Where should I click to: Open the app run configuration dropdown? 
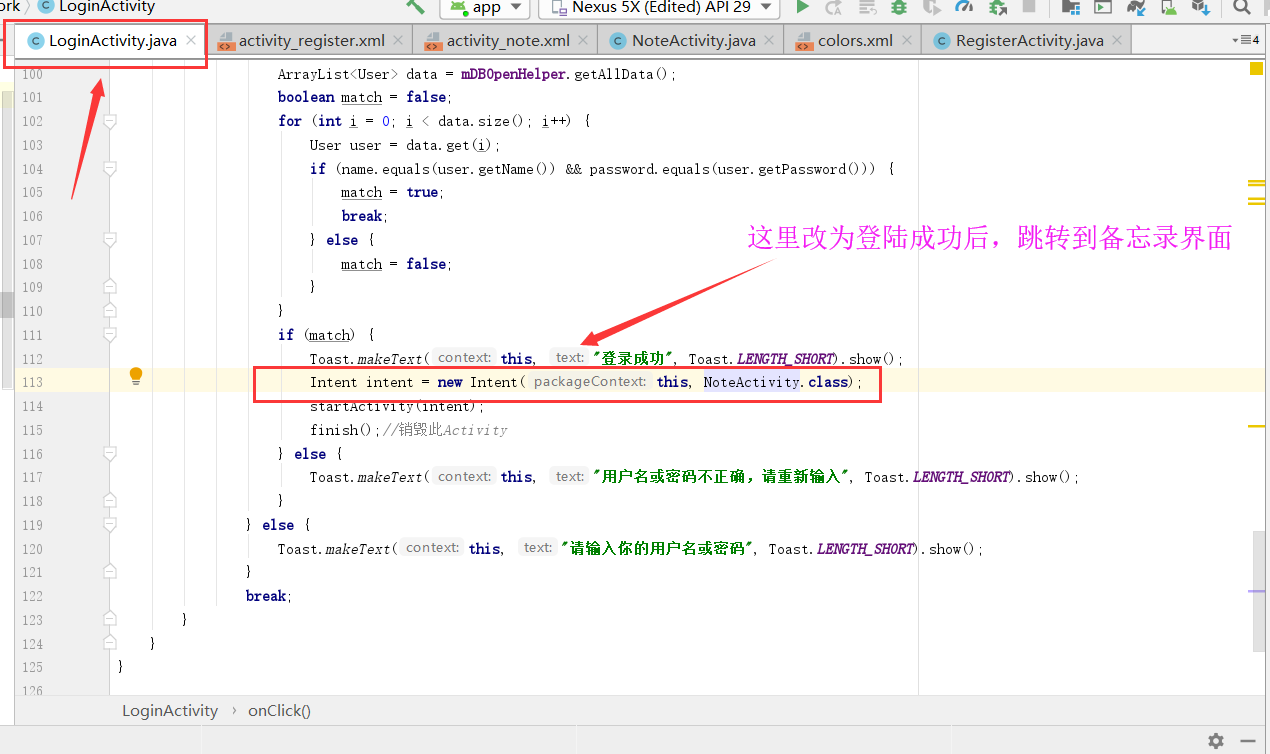click(486, 7)
